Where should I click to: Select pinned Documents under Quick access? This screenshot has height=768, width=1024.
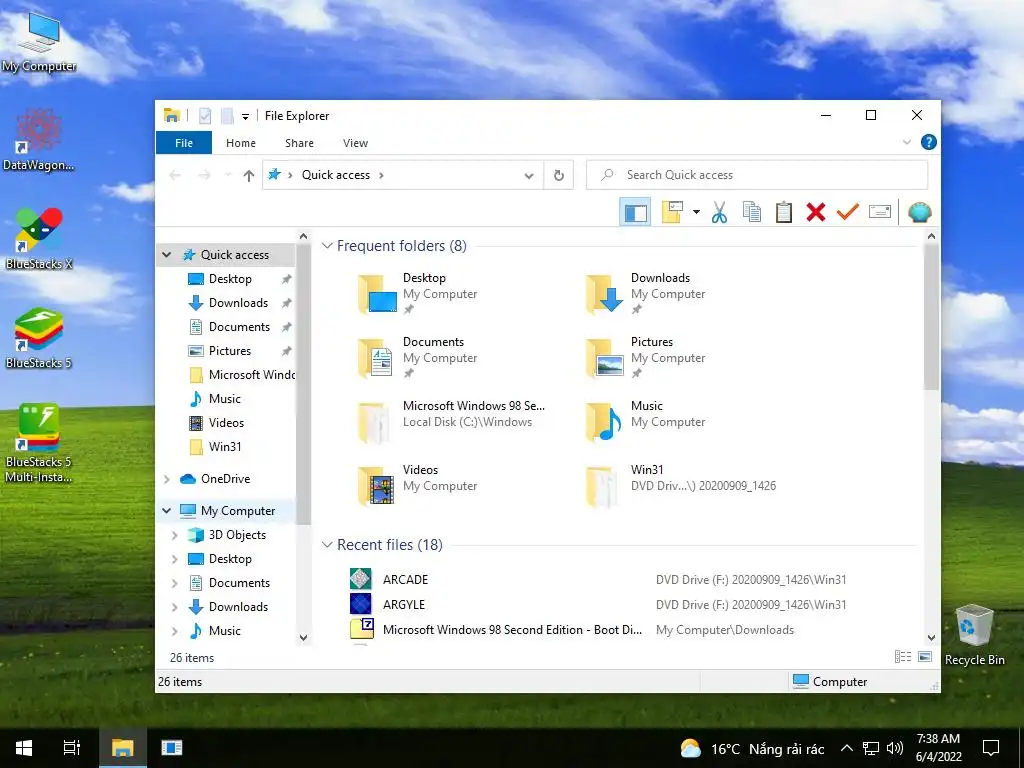(238, 327)
